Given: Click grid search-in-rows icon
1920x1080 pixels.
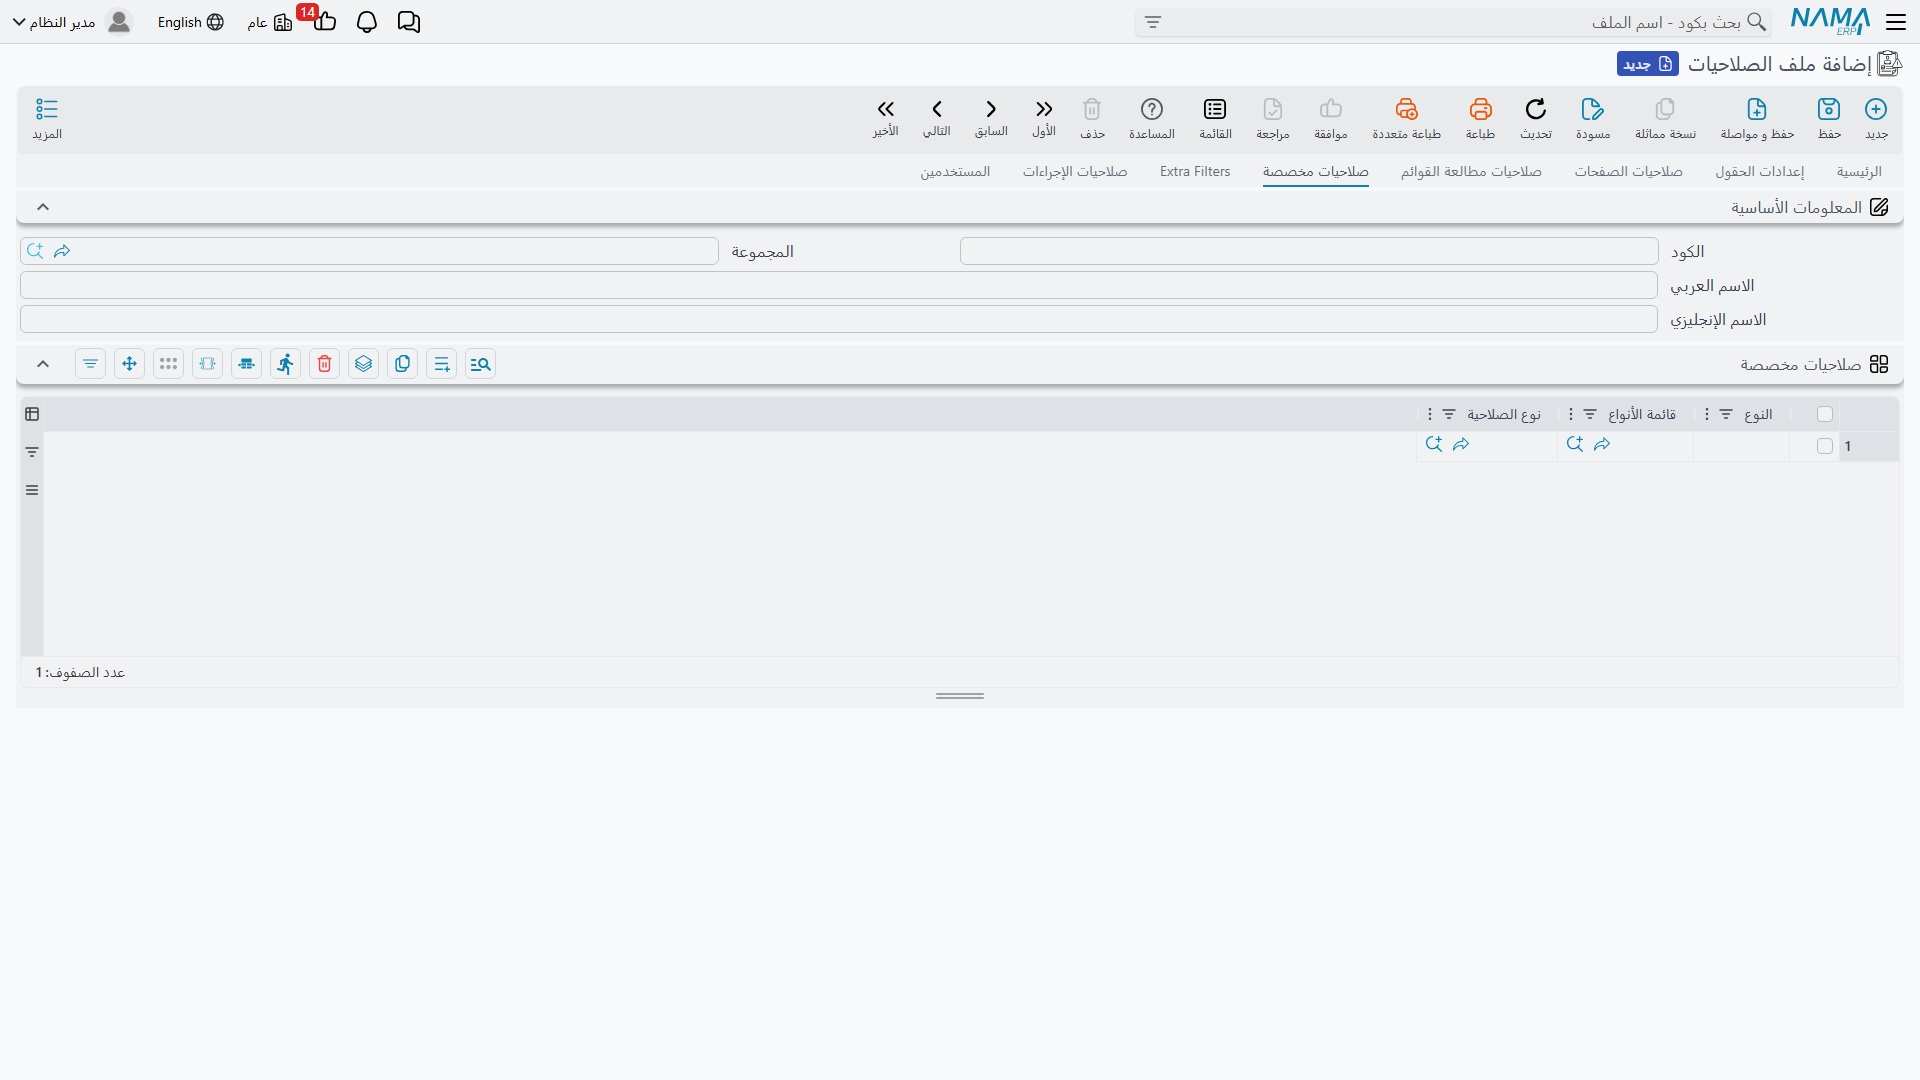Looking at the screenshot, I should click(481, 364).
